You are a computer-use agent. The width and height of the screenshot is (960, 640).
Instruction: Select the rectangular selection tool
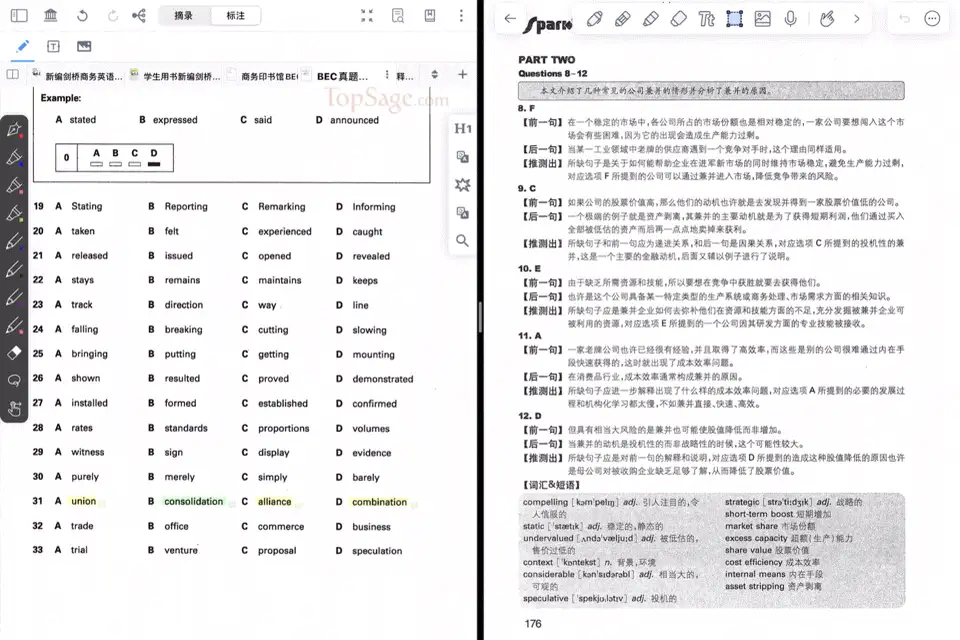point(735,19)
